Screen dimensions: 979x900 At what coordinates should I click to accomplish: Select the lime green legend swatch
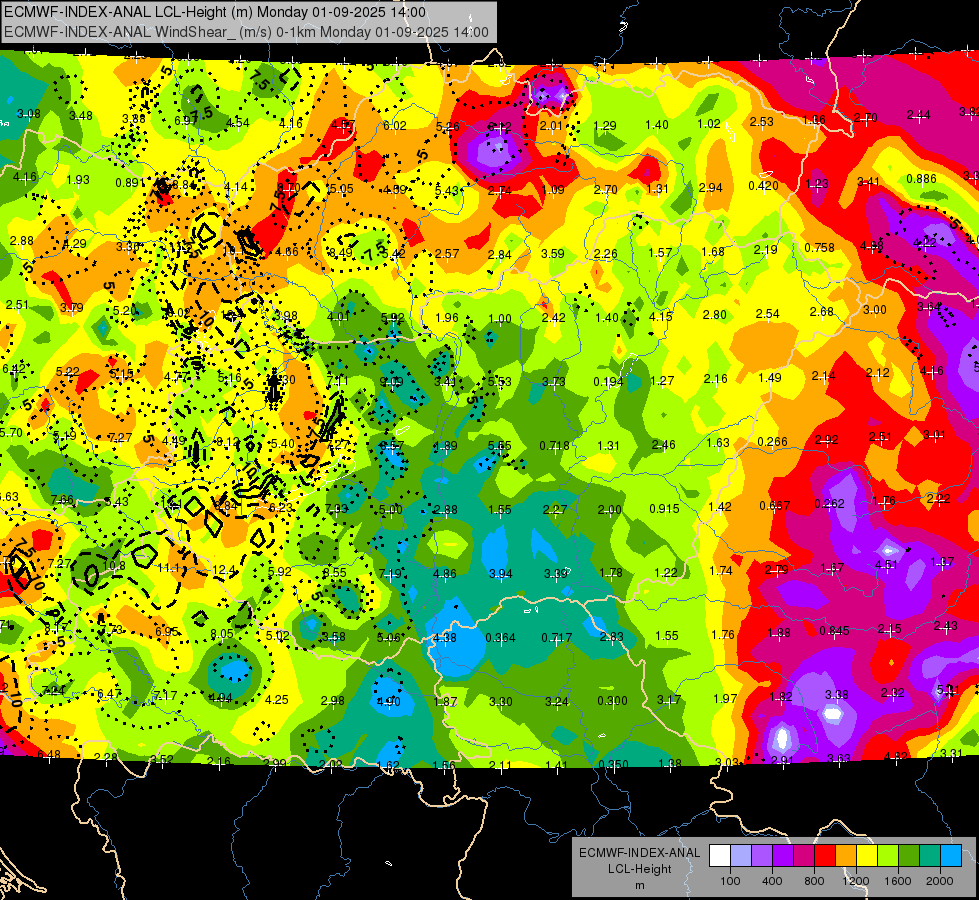click(888, 856)
